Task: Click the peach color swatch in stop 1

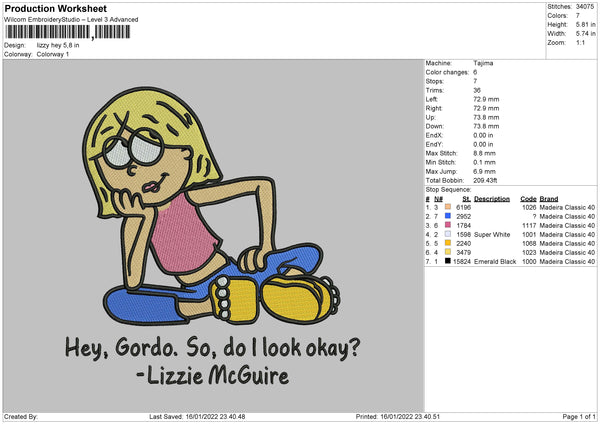Action: pos(448,207)
